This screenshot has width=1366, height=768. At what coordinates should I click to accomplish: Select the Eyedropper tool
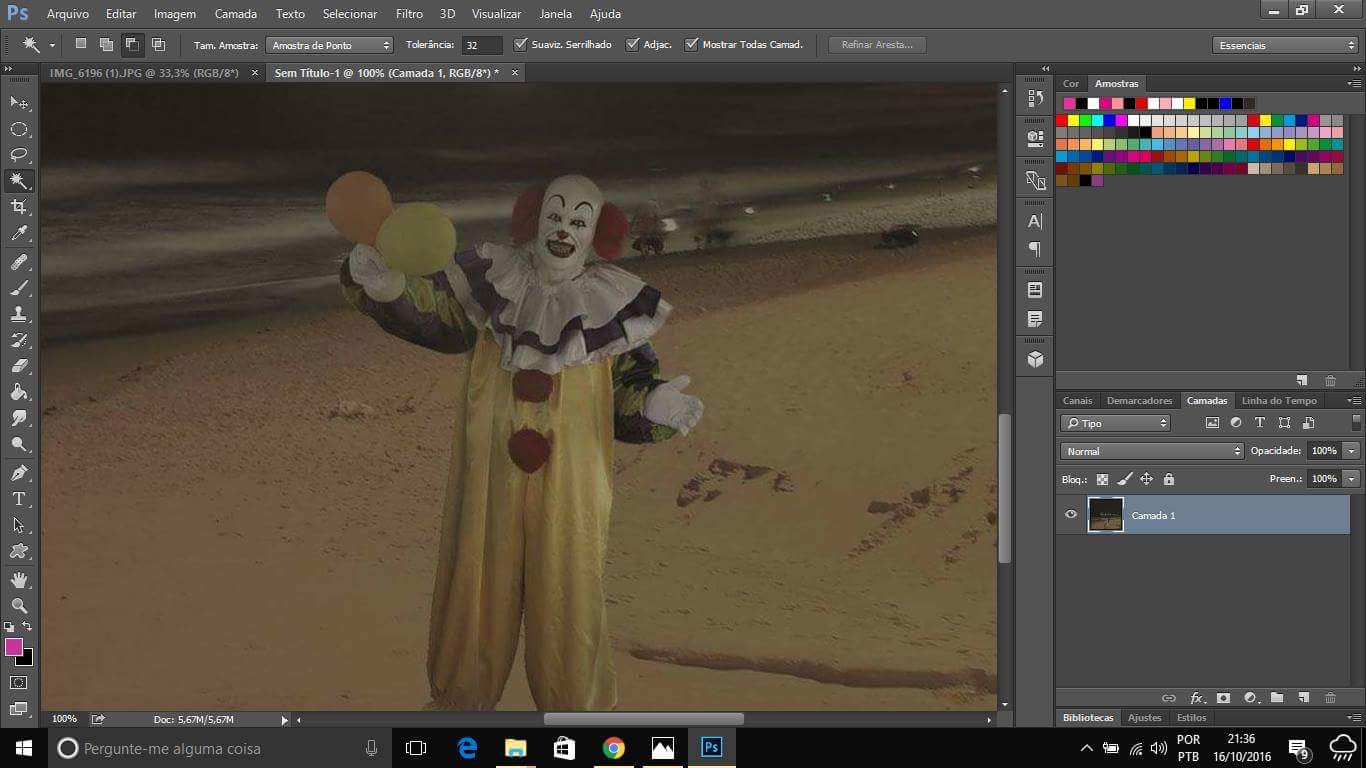(19, 234)
